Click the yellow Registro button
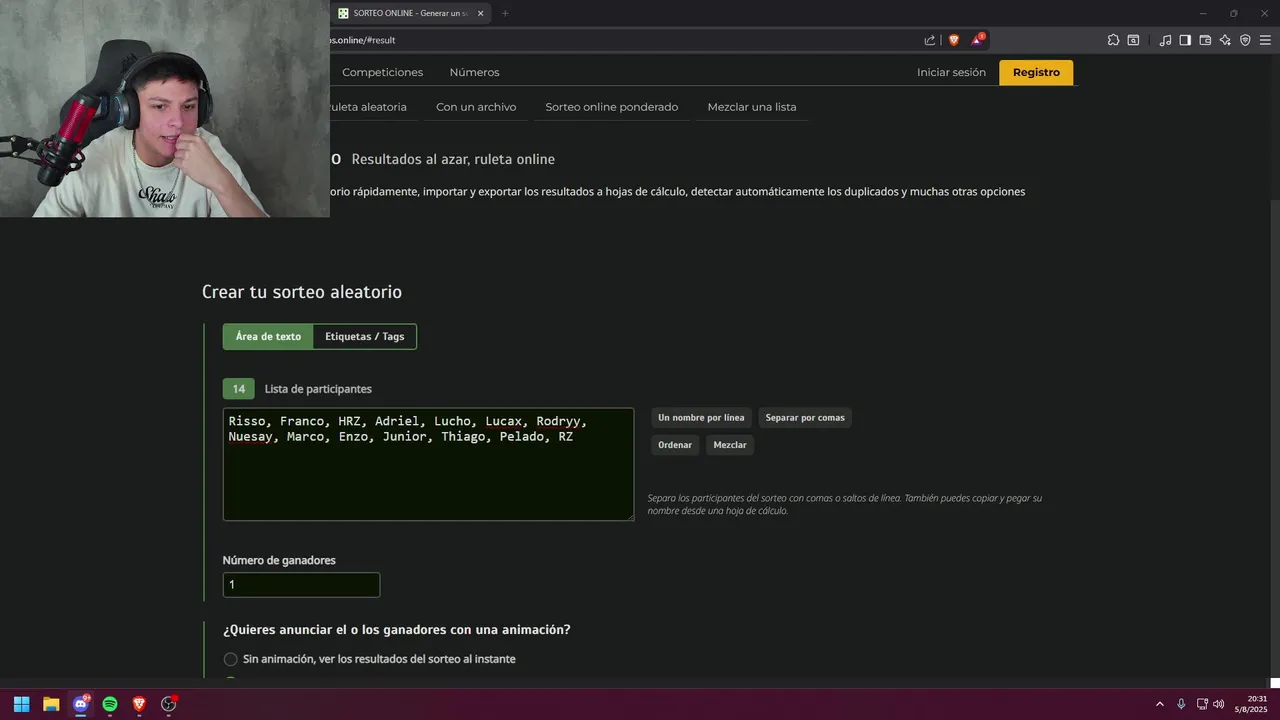The height and width of the screenshot is (720, 1280). point(1036,72)
